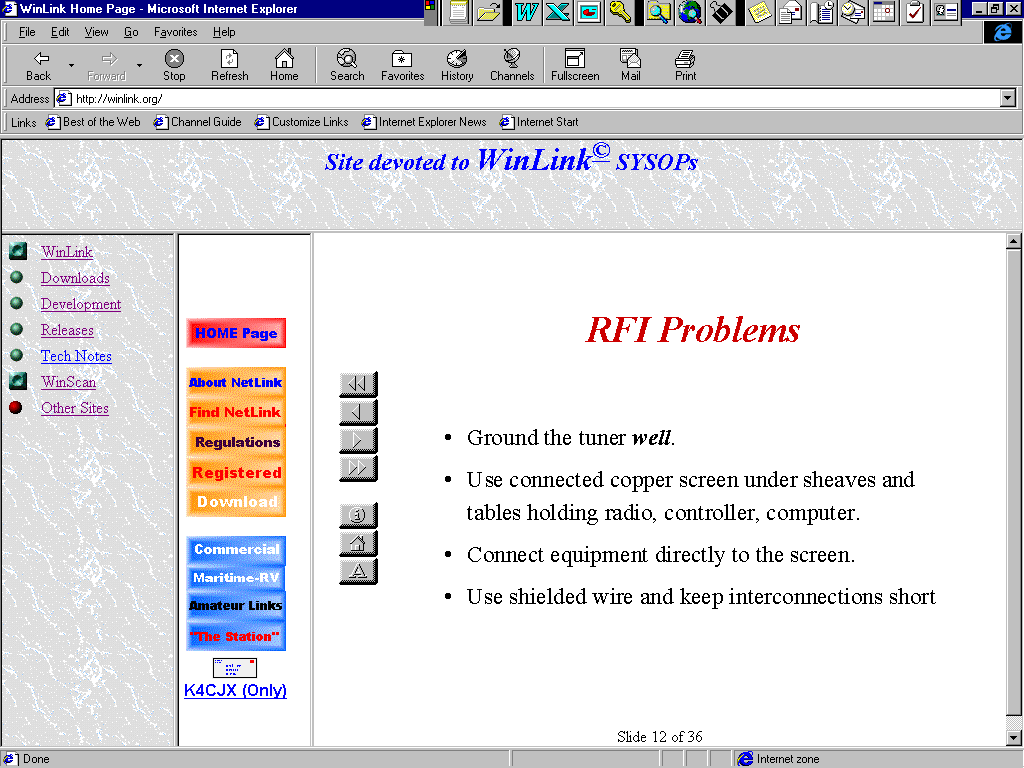Print the current page
Image resolution: width=1024 pixels, height=768 pixels.
(x=685, y=65)
